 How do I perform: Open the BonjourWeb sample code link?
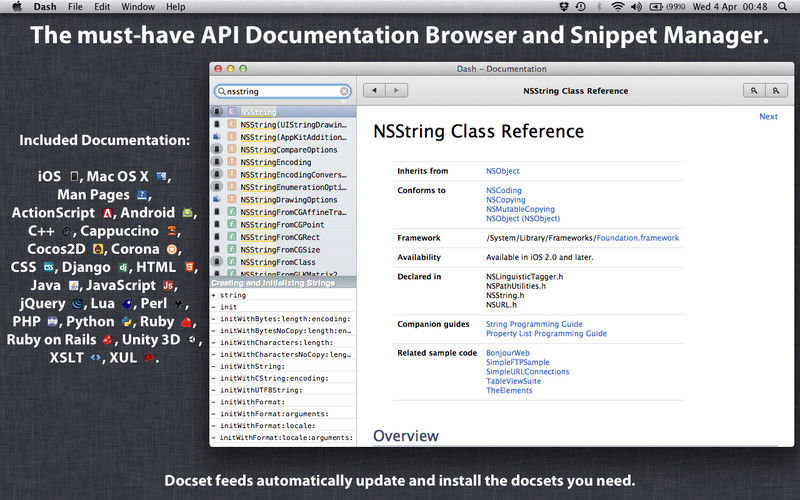click(508, 353)
